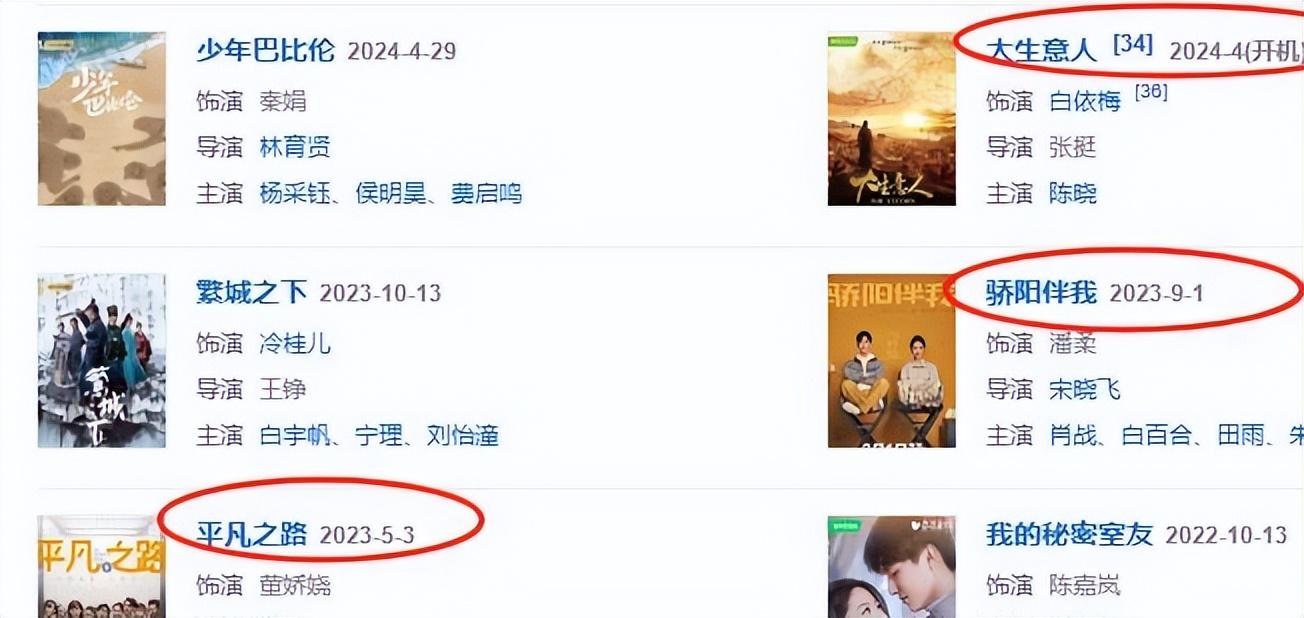1304x618 pixels.
Task: Select the 我的秘密室友 title link
Action: click(x=1069, y=535)
